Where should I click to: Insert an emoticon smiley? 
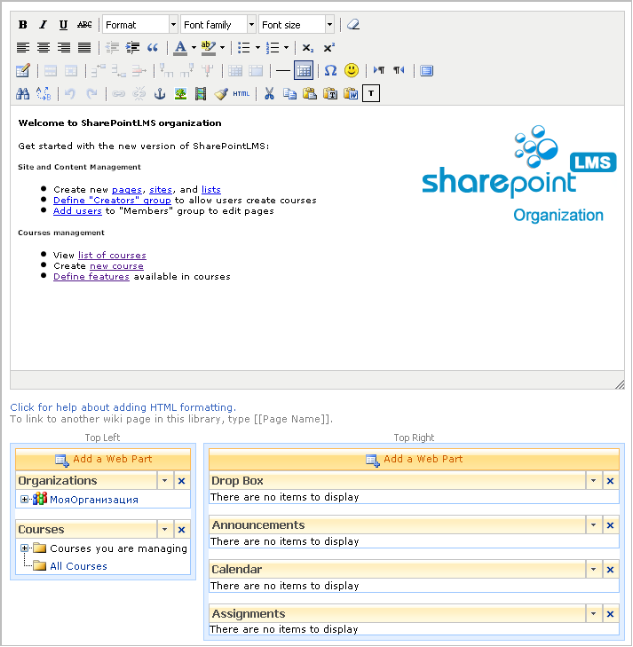[x=352, y=71]
